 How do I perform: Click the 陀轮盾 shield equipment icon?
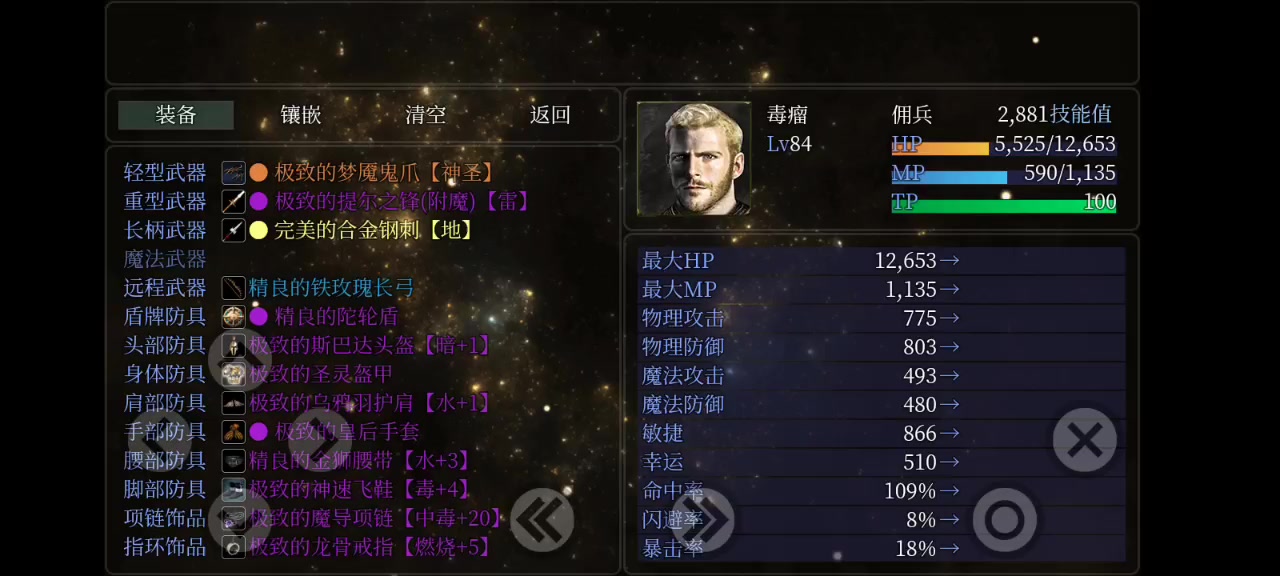(233, 317)
